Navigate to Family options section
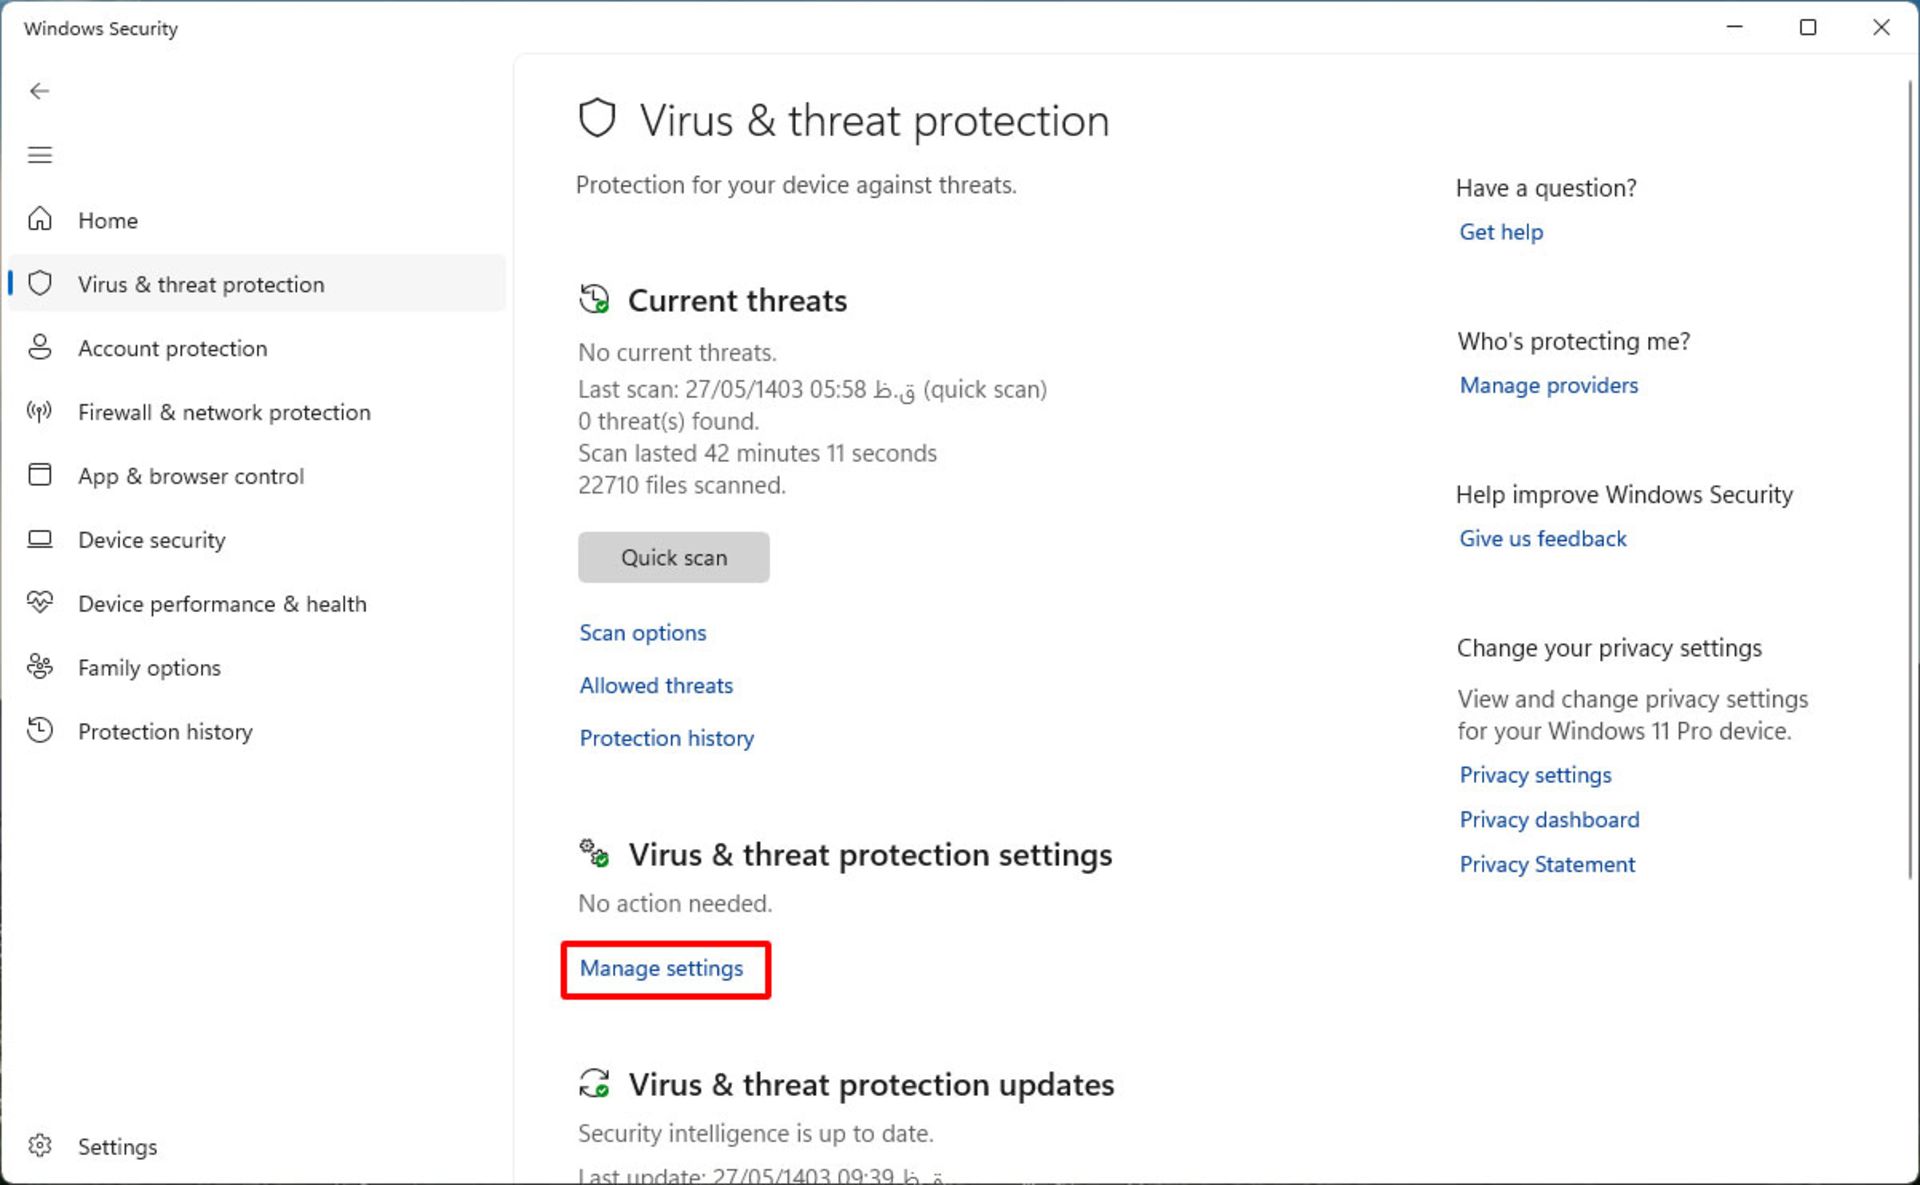Screen dimensions: 1920x1185 pyautogui.click(x=149, y=667)
